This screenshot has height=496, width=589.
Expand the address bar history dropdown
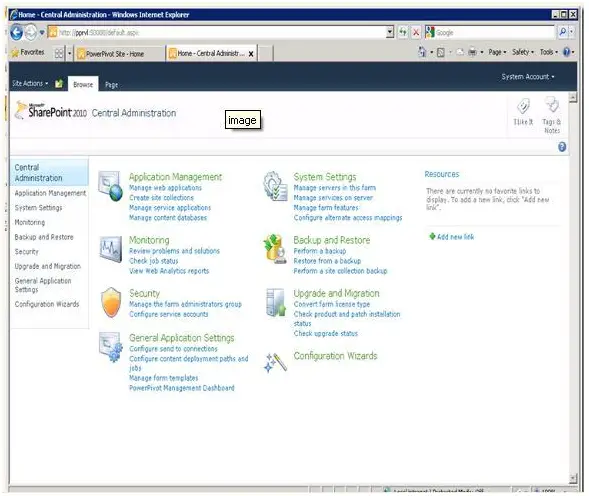pyautogui.click(x=390, y=32)
